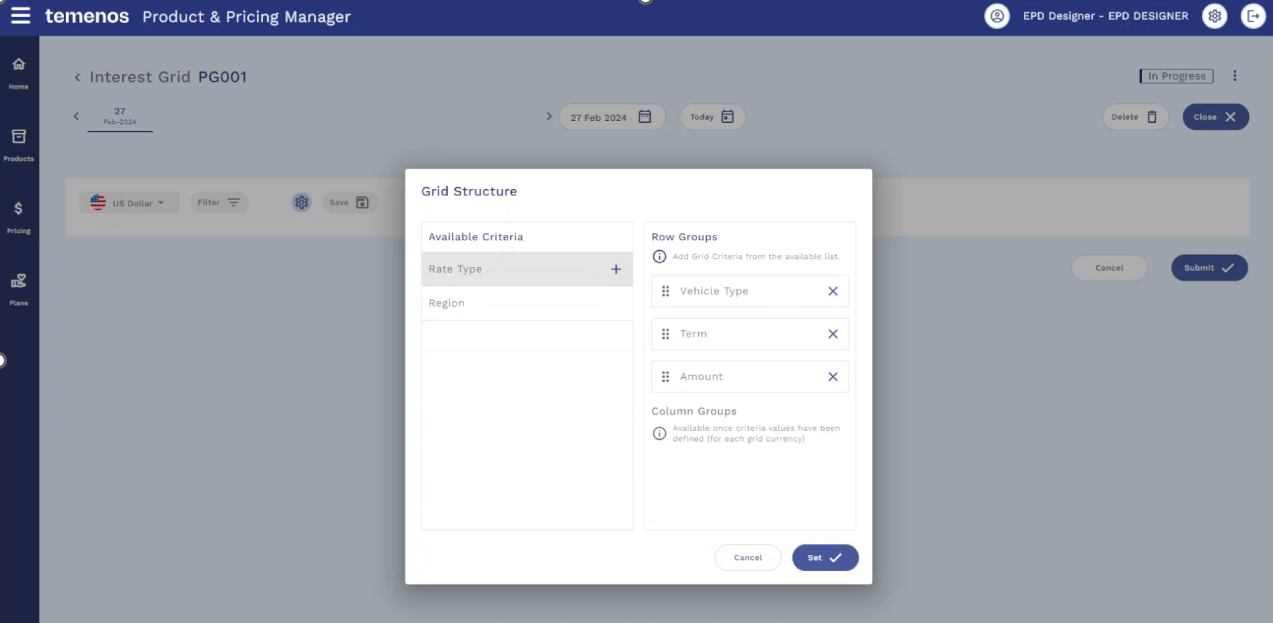
Task: Click the Save button in toolbar
Action: point(349,202)
